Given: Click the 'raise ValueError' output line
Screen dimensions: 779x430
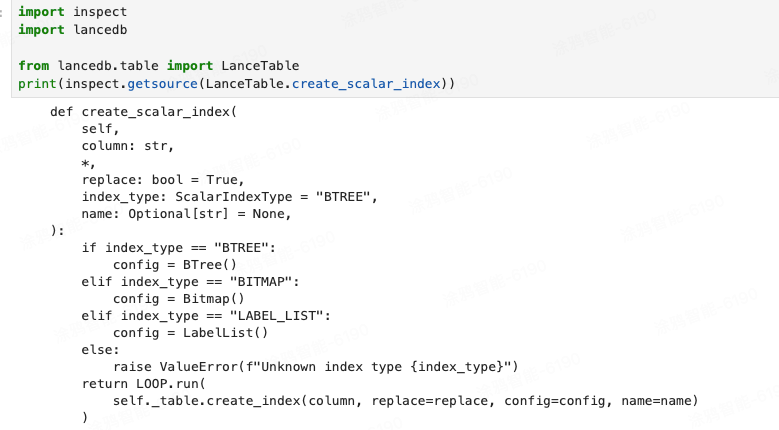Looking at the screenshot, I should click(x=315, y=367).
